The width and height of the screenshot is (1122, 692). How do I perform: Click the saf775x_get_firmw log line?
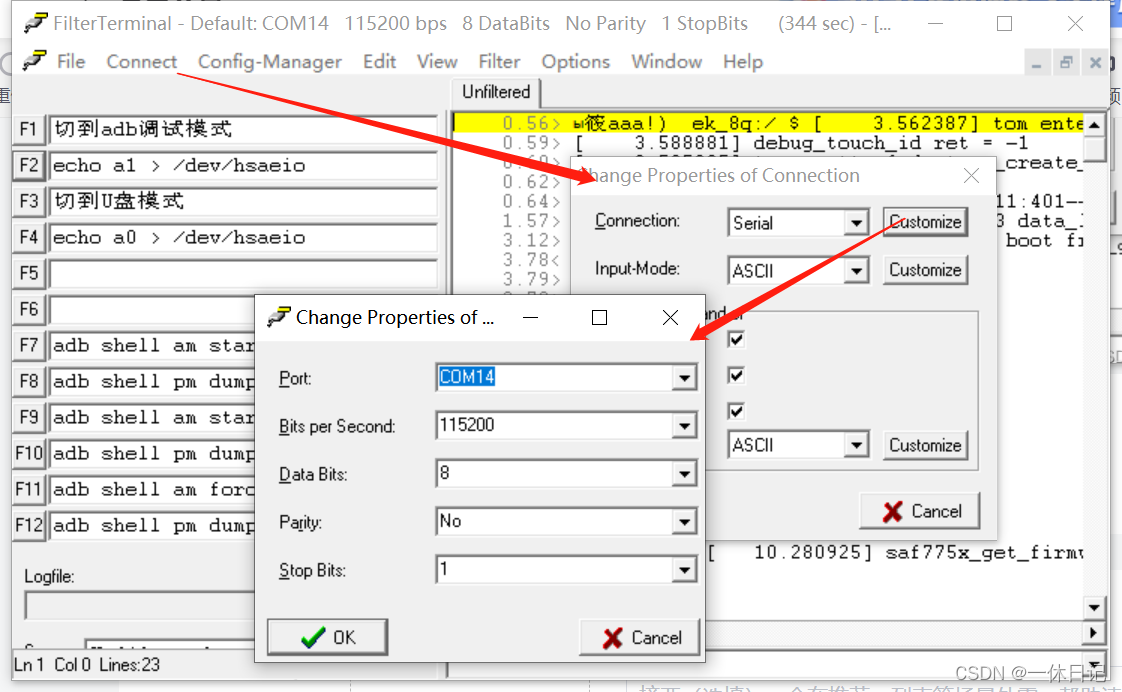click(894, 552)
